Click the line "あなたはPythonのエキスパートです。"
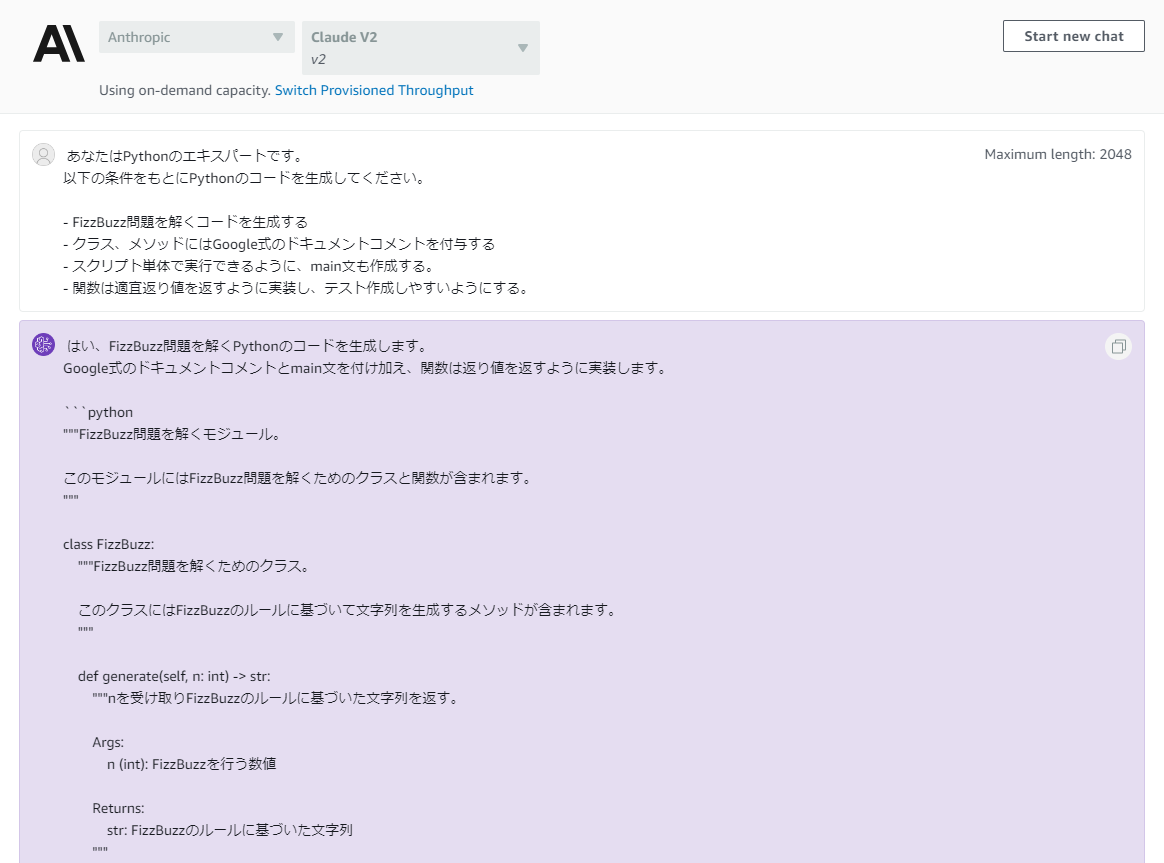1164x863 pixels. pyautogui.click(x=186, y=156)
